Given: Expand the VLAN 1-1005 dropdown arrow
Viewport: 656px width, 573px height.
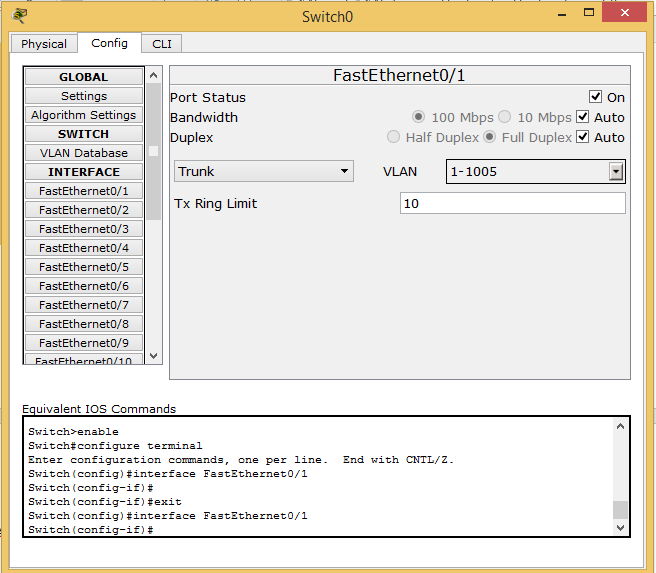Looking at the screenshot, I should tap(616, 171).
